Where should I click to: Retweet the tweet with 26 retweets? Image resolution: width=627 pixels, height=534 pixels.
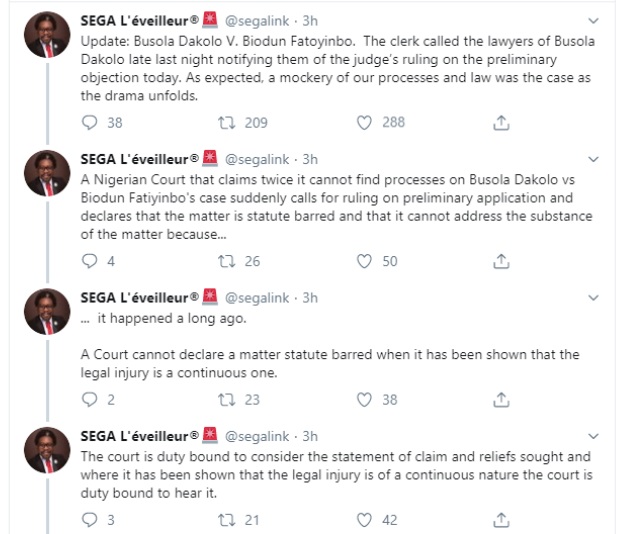(226, 261)
